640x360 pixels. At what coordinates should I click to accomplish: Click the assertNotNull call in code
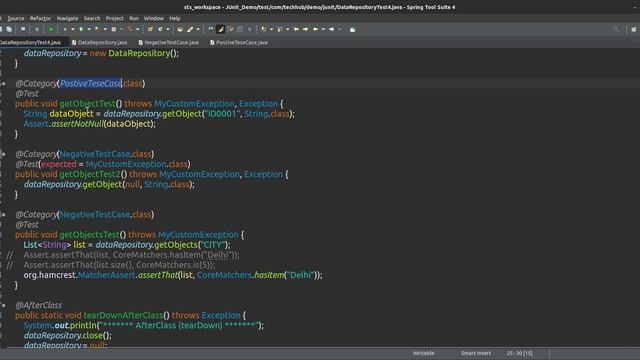pyautogui.click(x=77, y=124)
